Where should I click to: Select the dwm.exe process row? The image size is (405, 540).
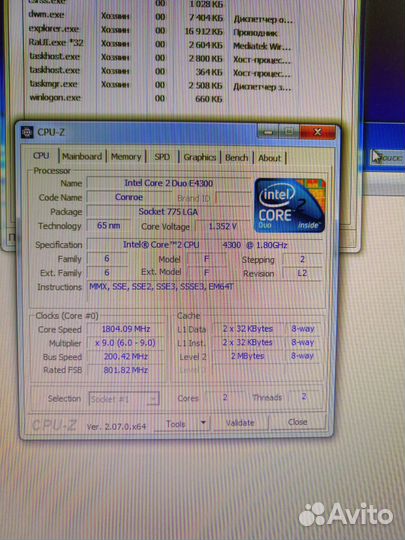(x=161, y=17)
